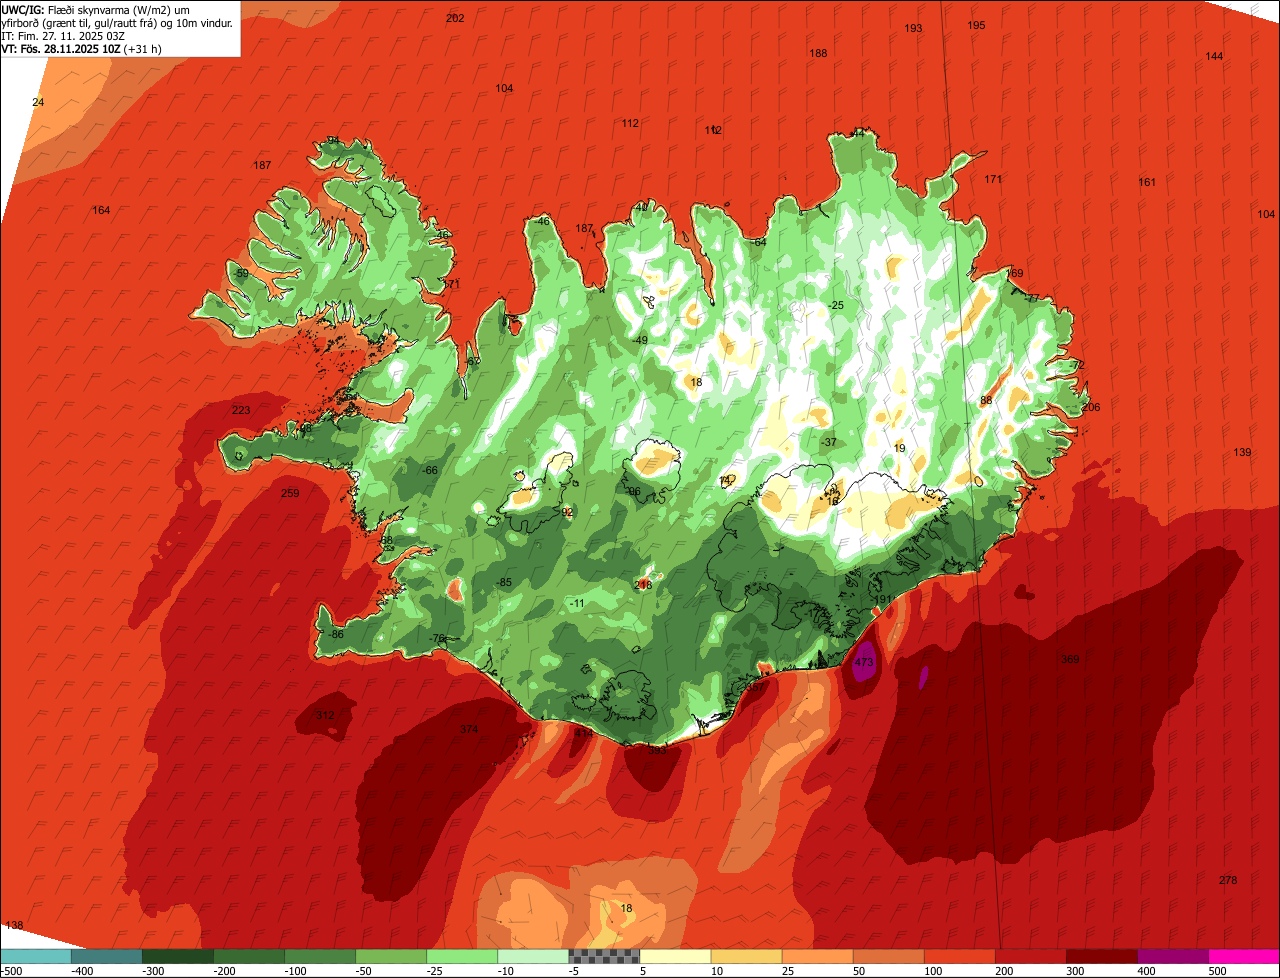Image resolution: width=1280 pixels, height=978 pixels.
Task: Select the map value 164
Action: click(101, 210)
